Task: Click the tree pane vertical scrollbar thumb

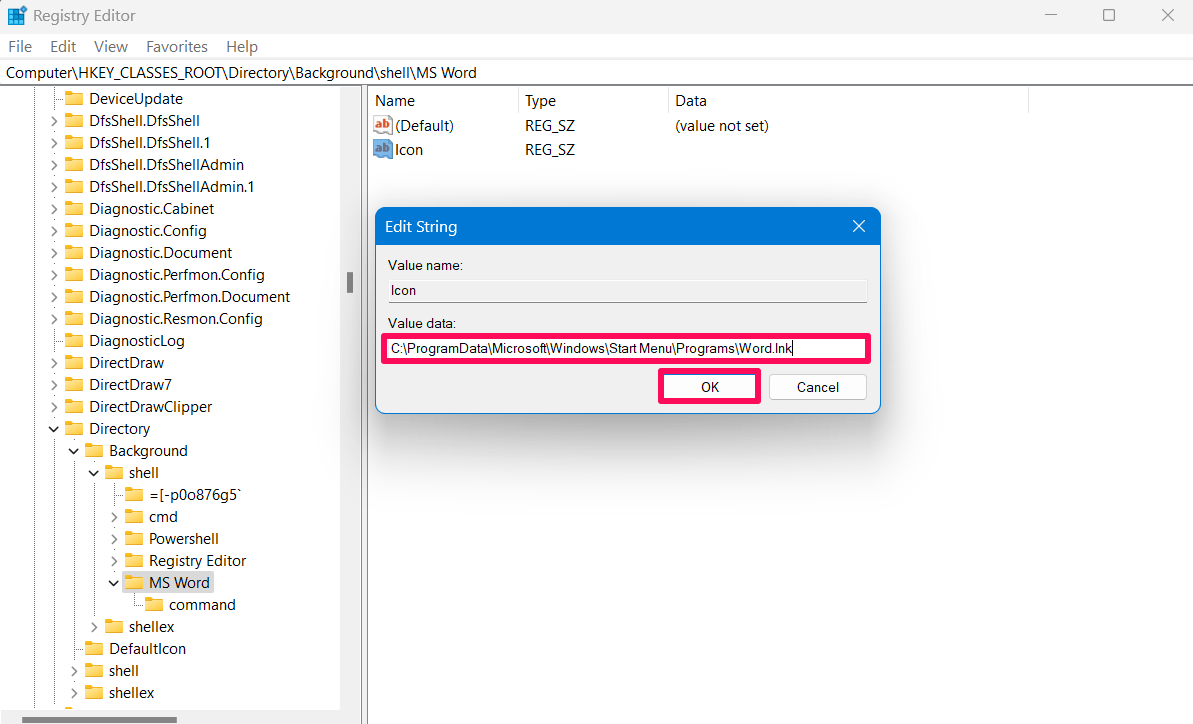Action: point(350,282)
